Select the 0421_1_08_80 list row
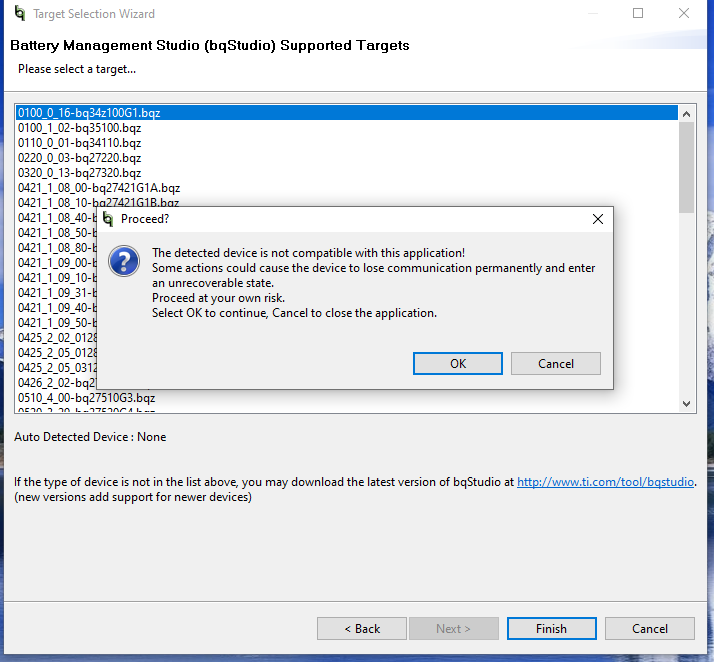The height and width of the screenshot is (662, 714). [56, 248]
